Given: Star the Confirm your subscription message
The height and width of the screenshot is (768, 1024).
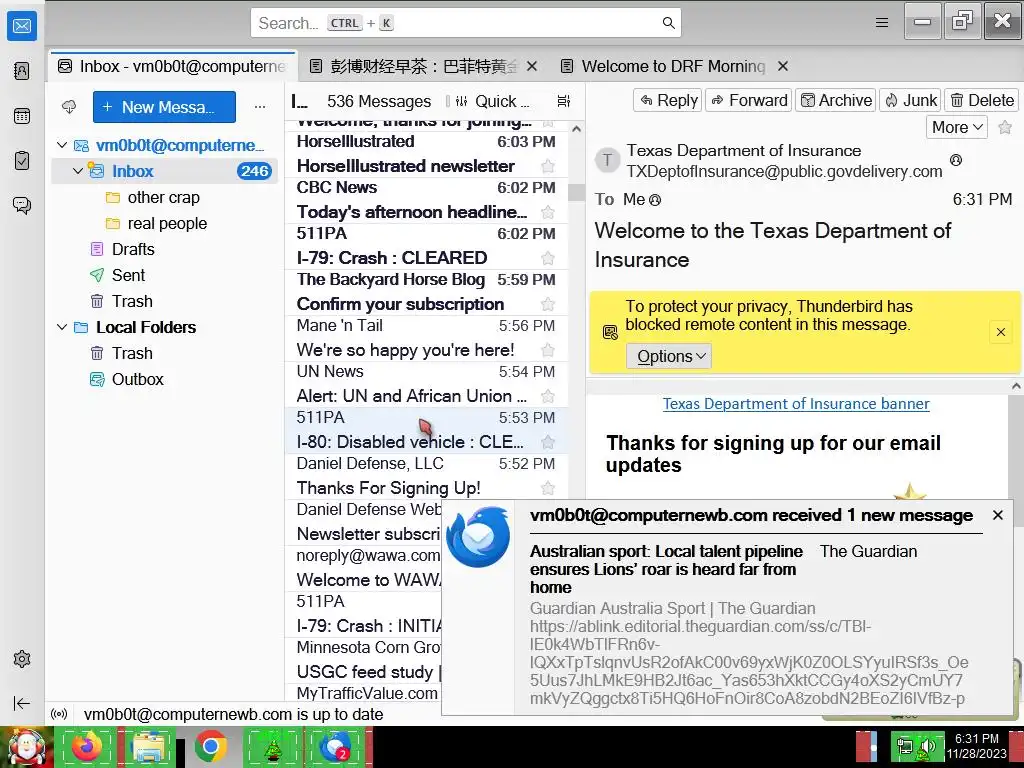Looking at the screenshot, I should tap(548, 304).
